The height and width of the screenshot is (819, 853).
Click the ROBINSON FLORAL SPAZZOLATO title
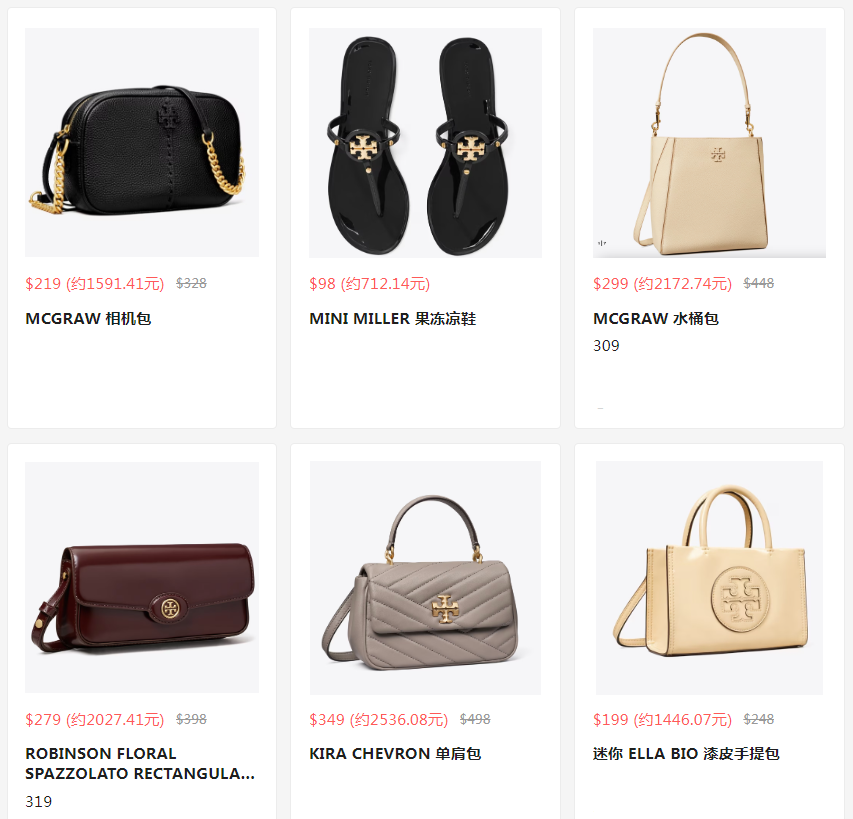[x=140, y=763]
